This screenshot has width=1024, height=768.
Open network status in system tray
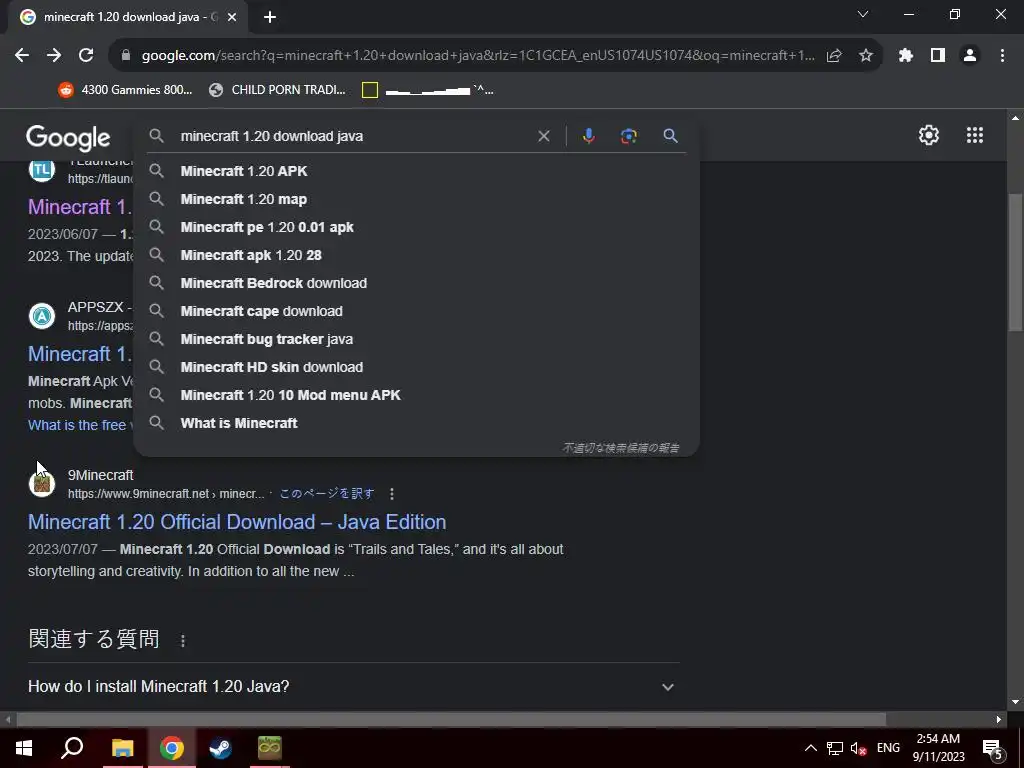click(835, 748)
